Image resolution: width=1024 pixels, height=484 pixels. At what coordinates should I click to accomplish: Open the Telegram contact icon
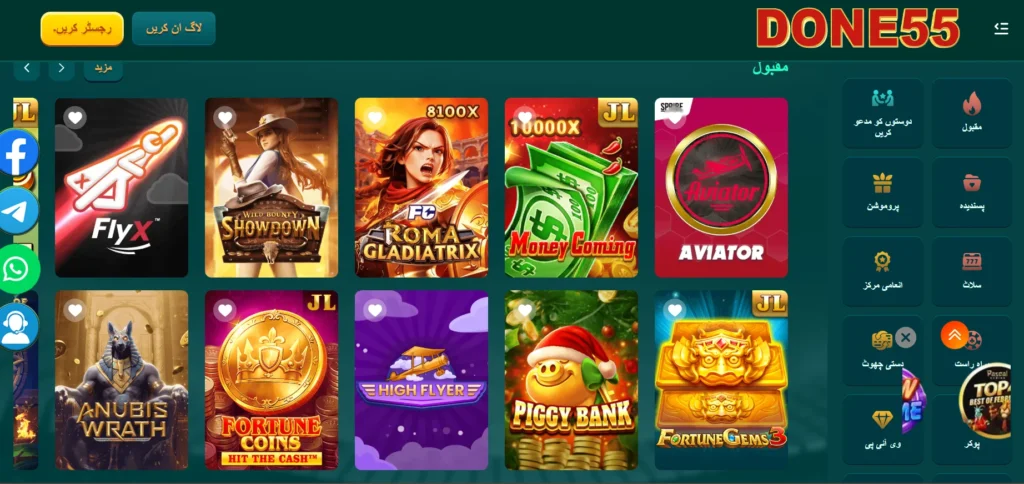(x=18, y=210)
